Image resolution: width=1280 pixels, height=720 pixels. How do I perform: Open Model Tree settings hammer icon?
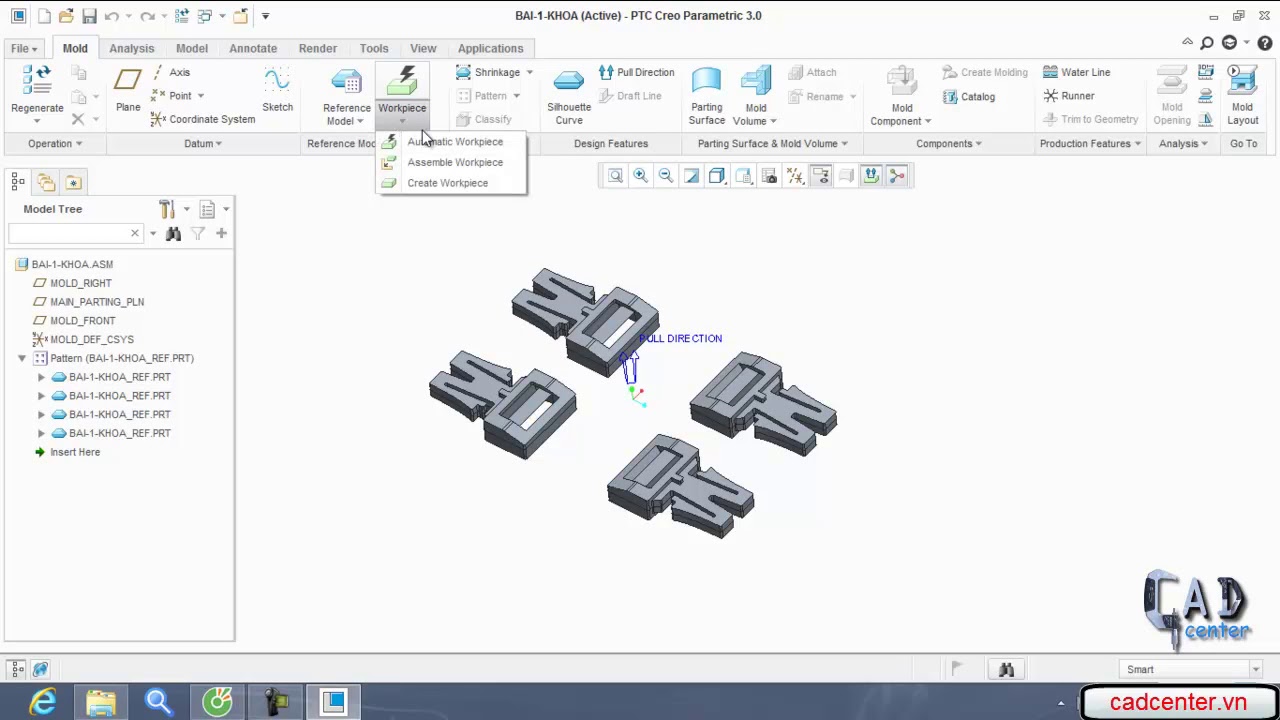point(167,209)
